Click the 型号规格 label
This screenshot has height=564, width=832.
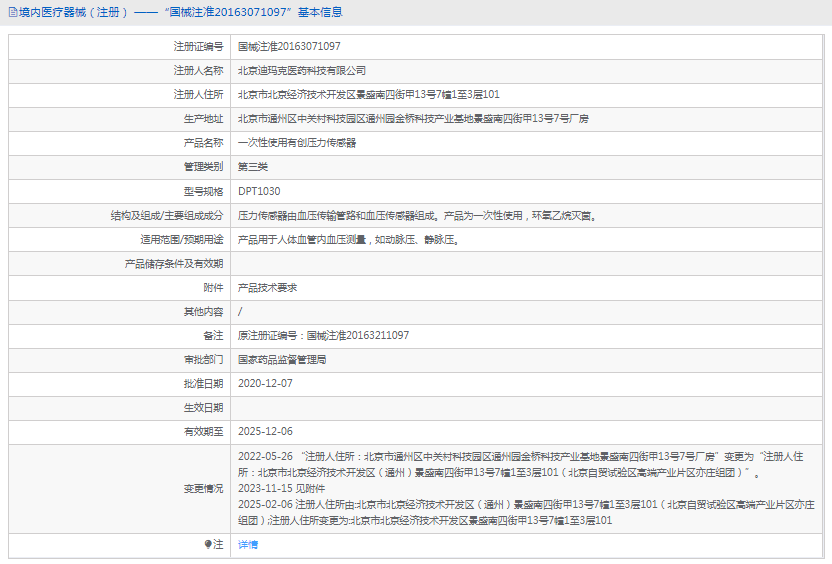204,191
